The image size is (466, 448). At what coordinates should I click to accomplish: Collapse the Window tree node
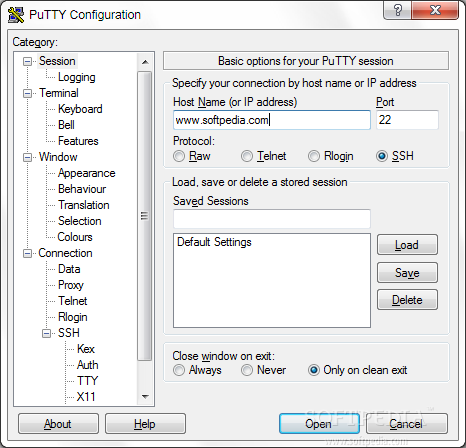point(27,157)
